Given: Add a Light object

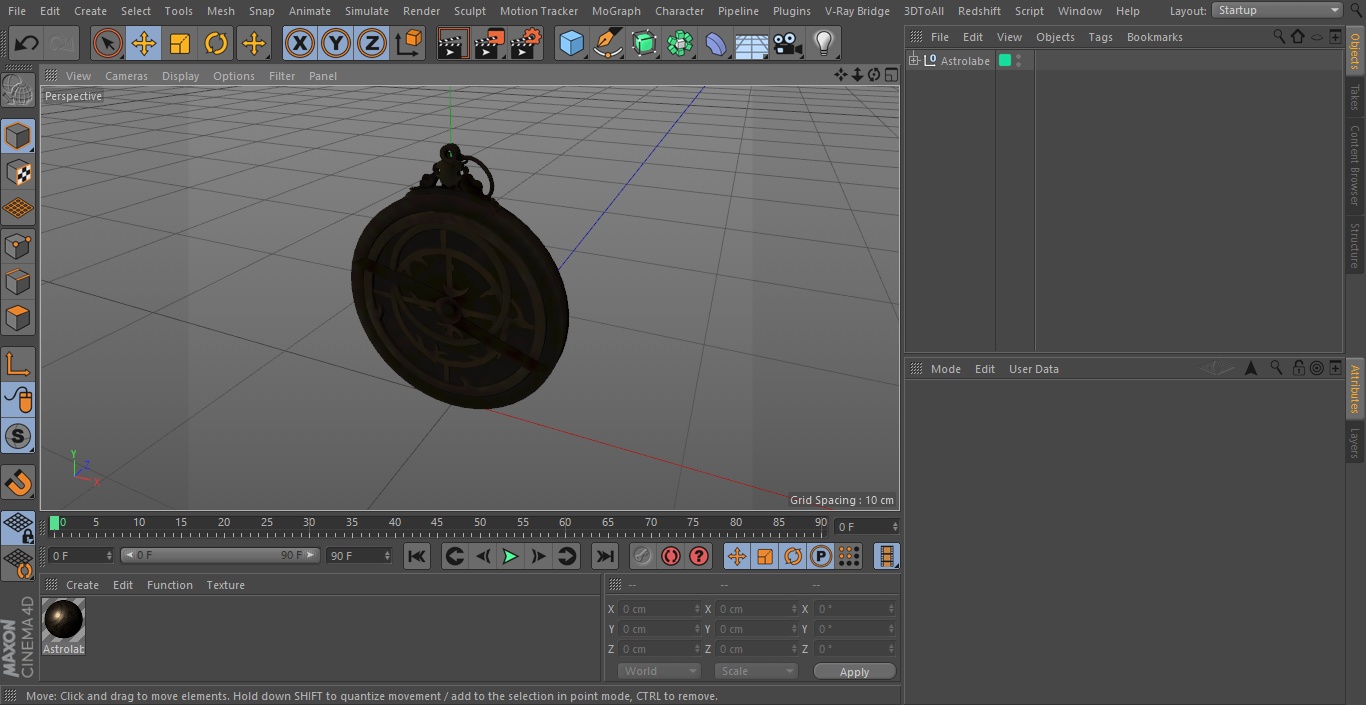Looking at the screenshot, I should pyautogui.click(x=824, y=43).
